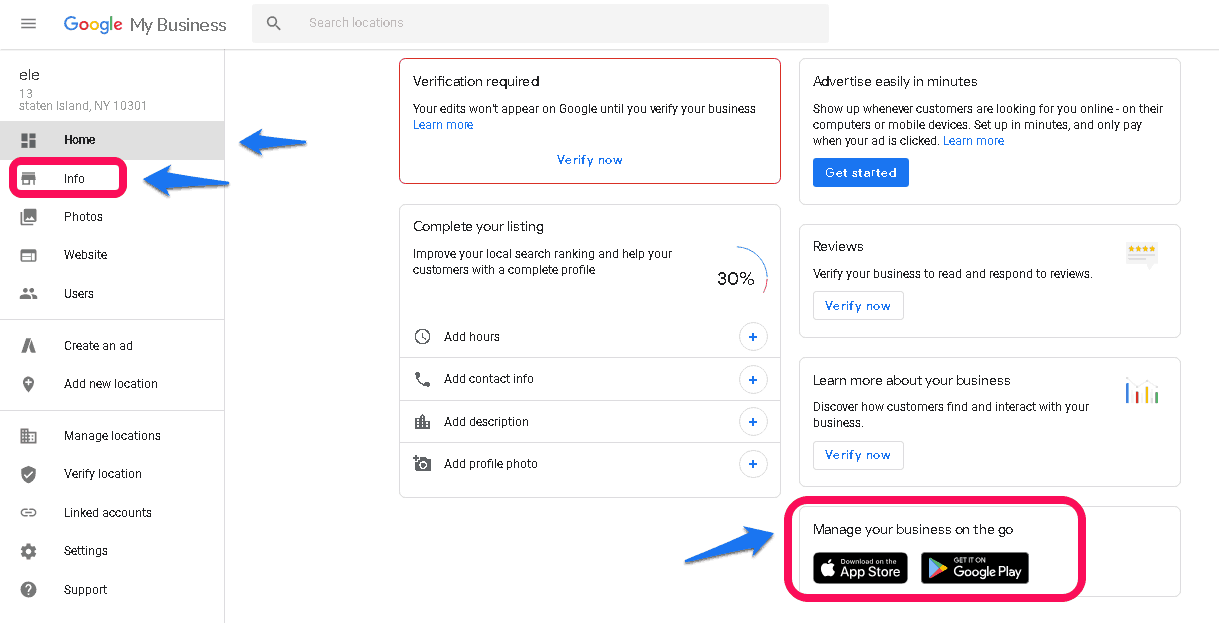The image size is (1219, 634).
Task: Click Learn more in Verification required card
Action: 443,125
